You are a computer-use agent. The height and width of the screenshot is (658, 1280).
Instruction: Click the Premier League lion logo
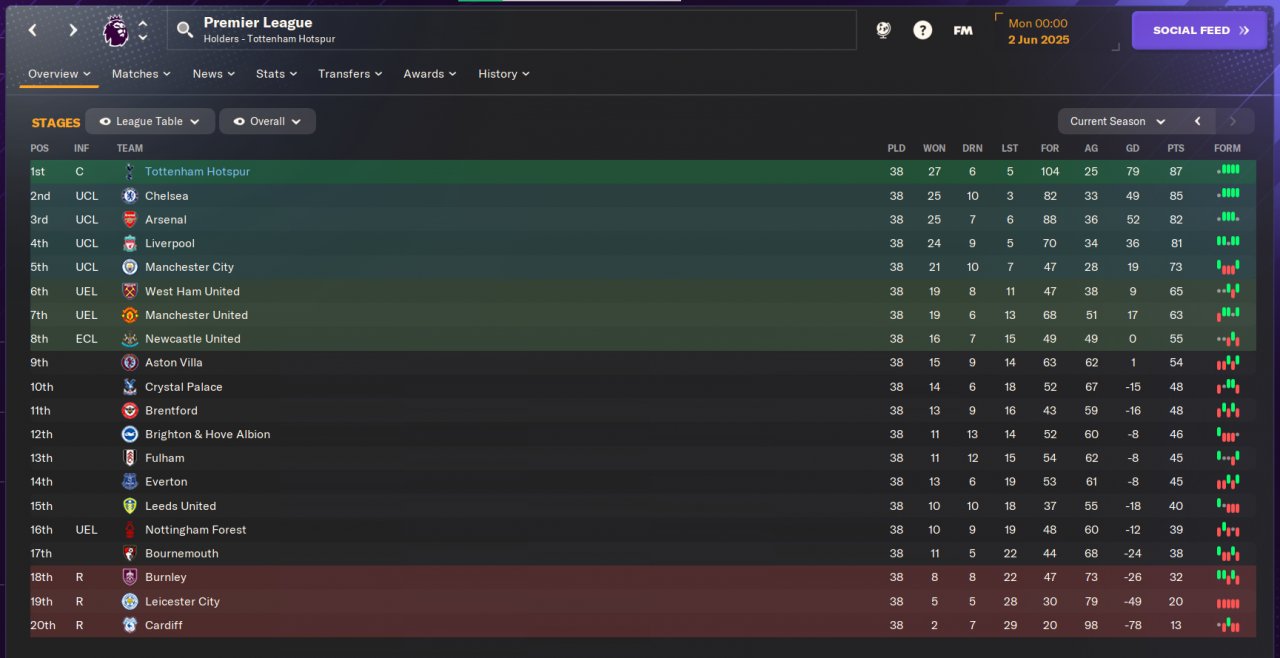pos(116,30)
